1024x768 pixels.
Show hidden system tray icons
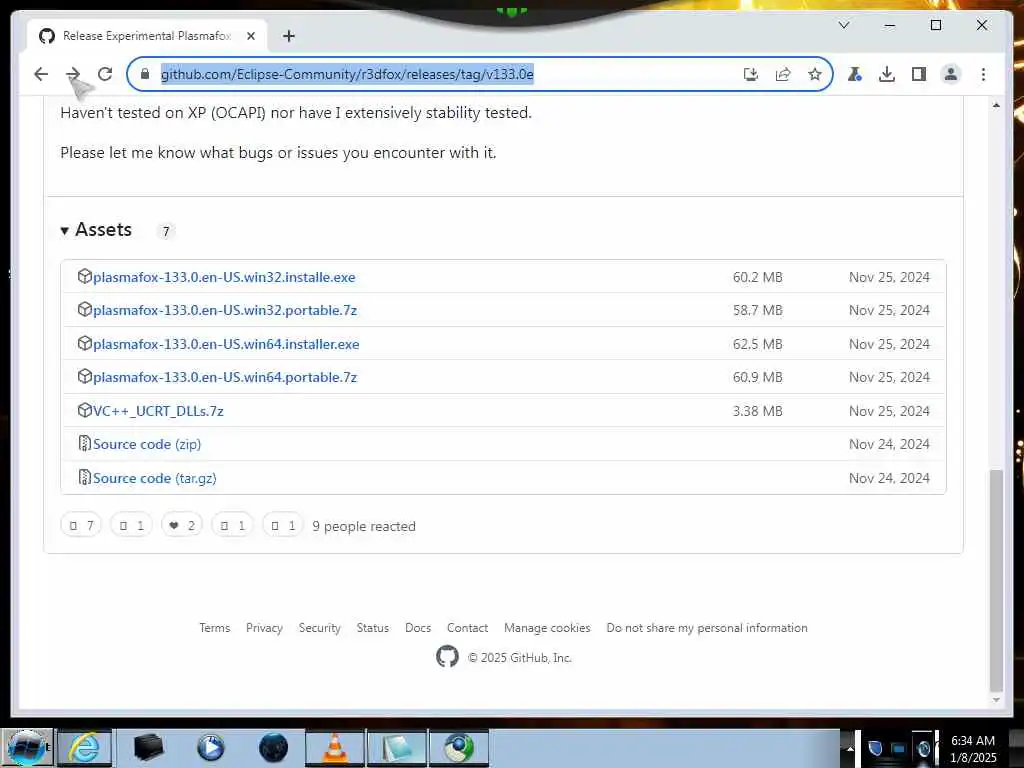point(850,748)
